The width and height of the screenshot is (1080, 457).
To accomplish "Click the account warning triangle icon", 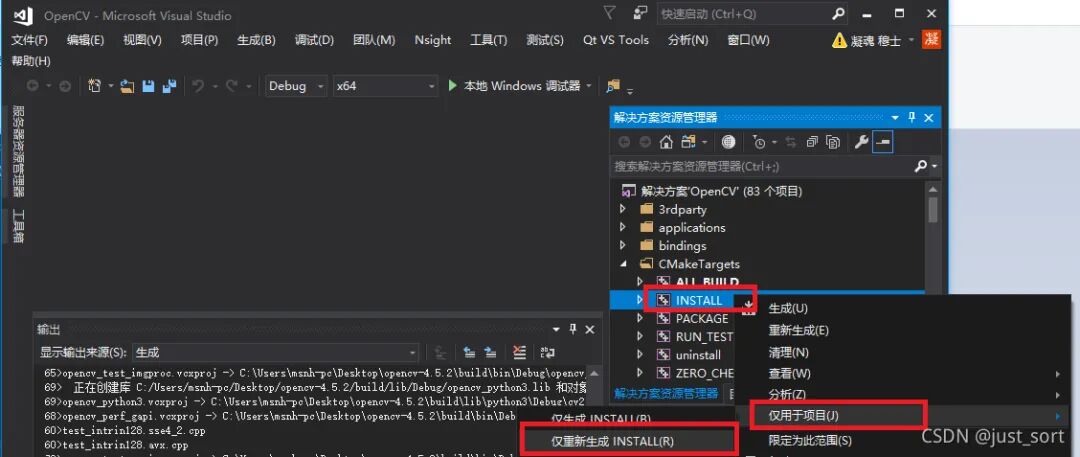I will (x=839, y=40).
